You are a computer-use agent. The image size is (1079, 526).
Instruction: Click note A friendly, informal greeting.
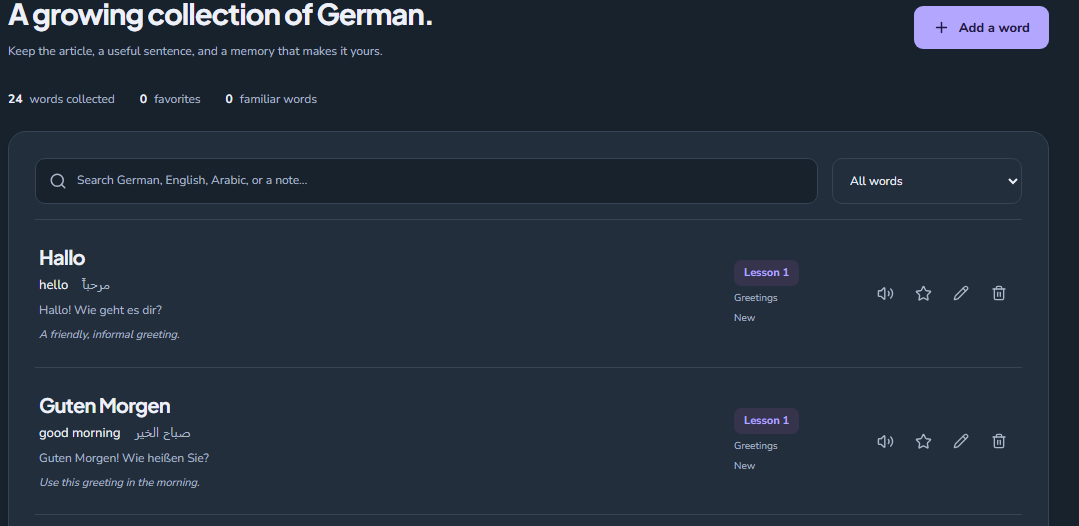[x=109, y=335]
